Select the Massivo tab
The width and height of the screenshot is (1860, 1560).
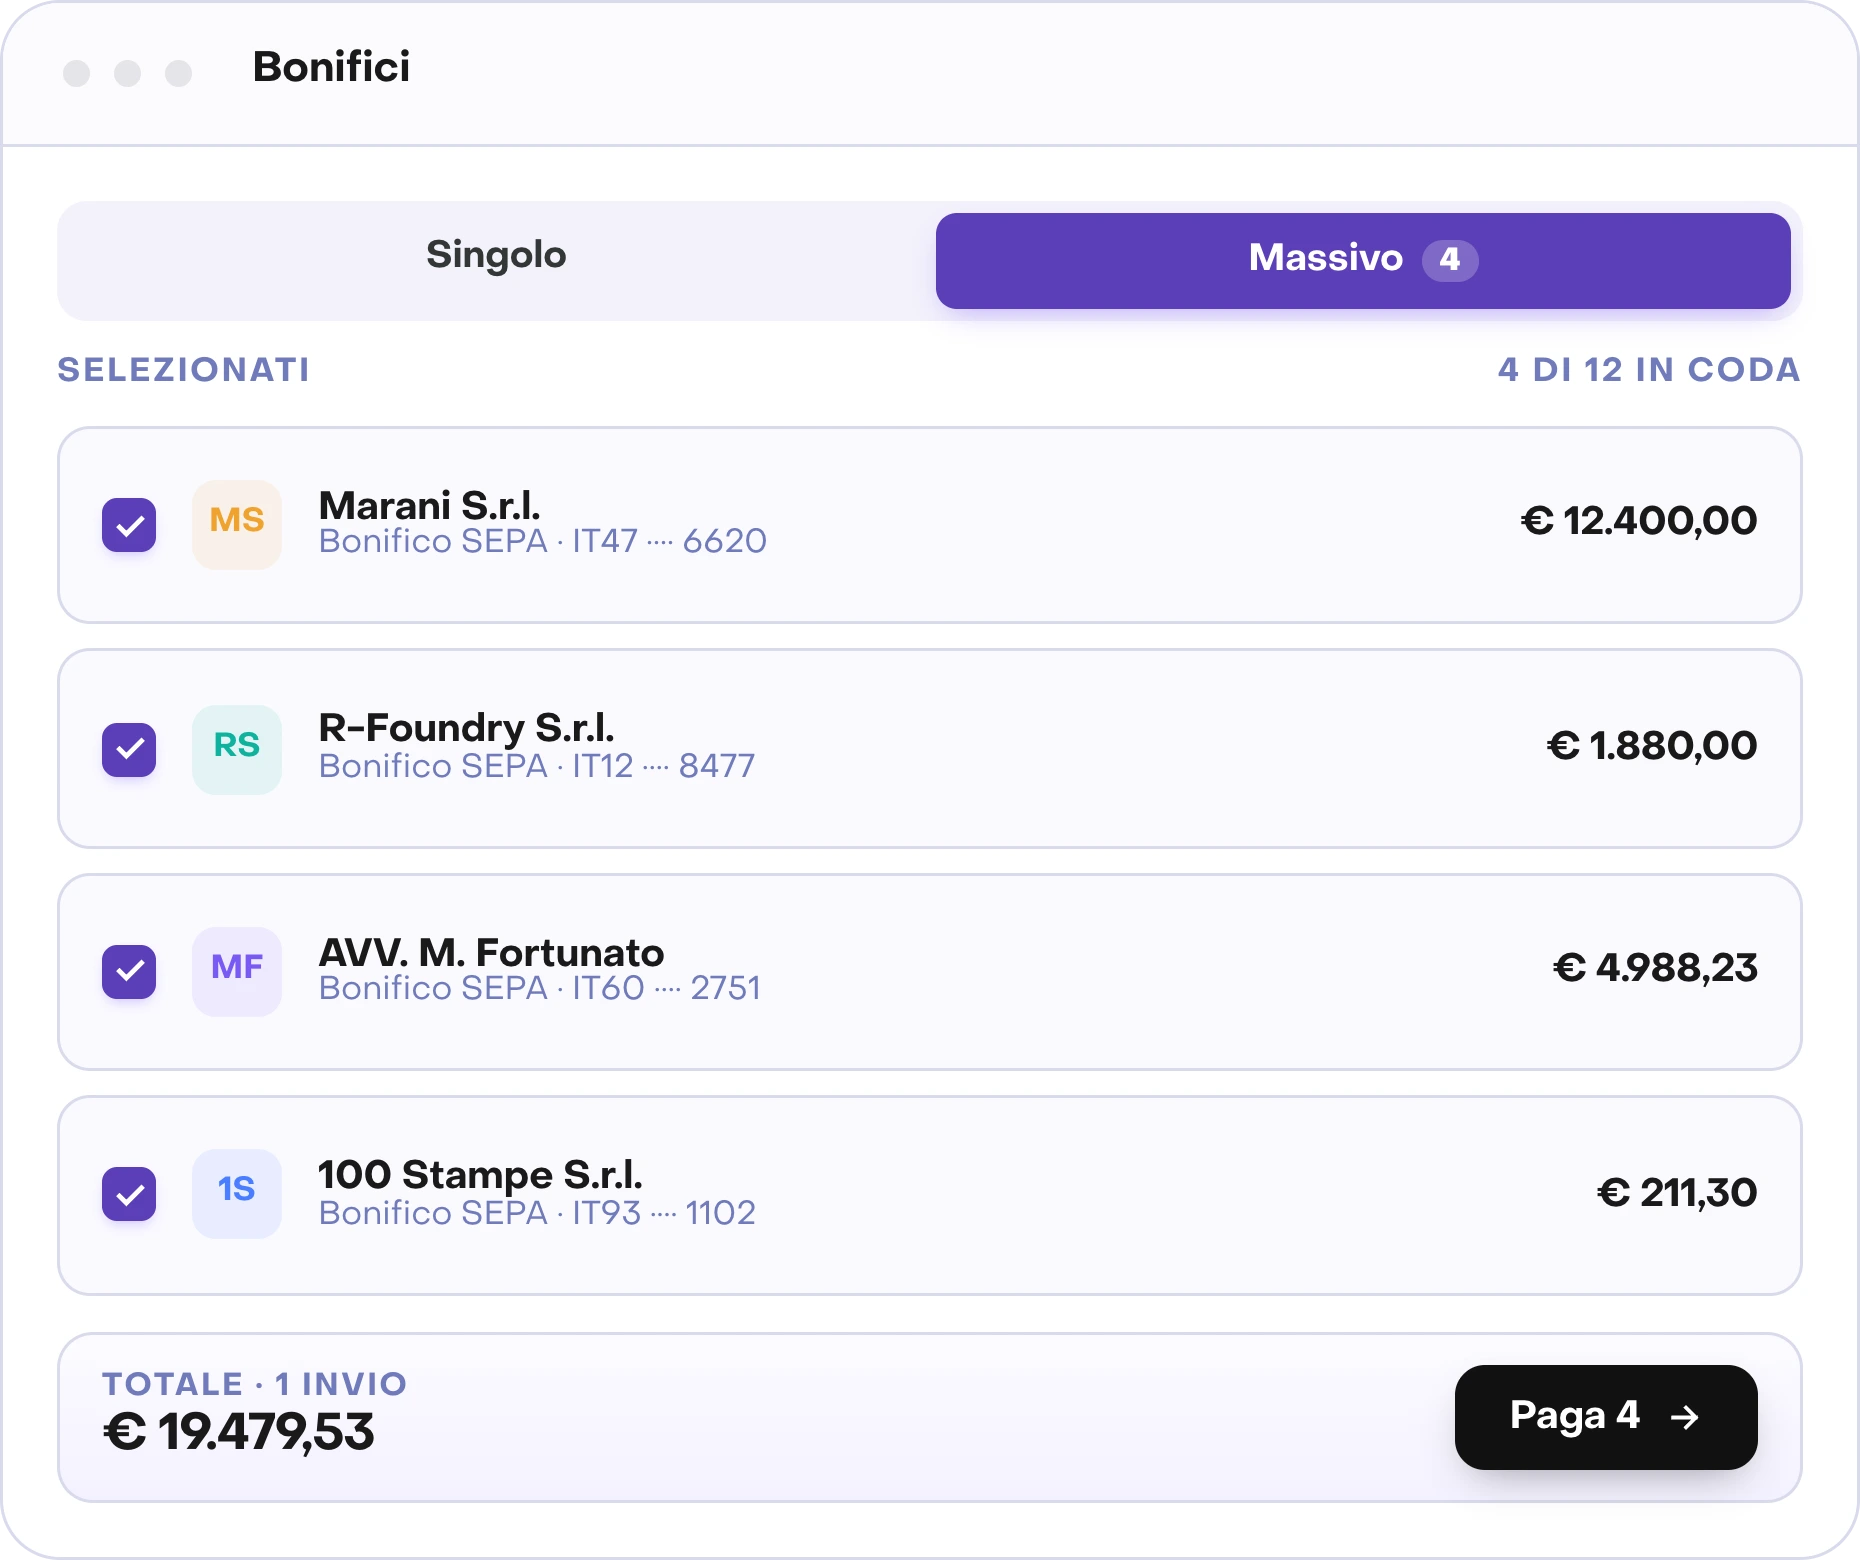[x=1363, y=260]
